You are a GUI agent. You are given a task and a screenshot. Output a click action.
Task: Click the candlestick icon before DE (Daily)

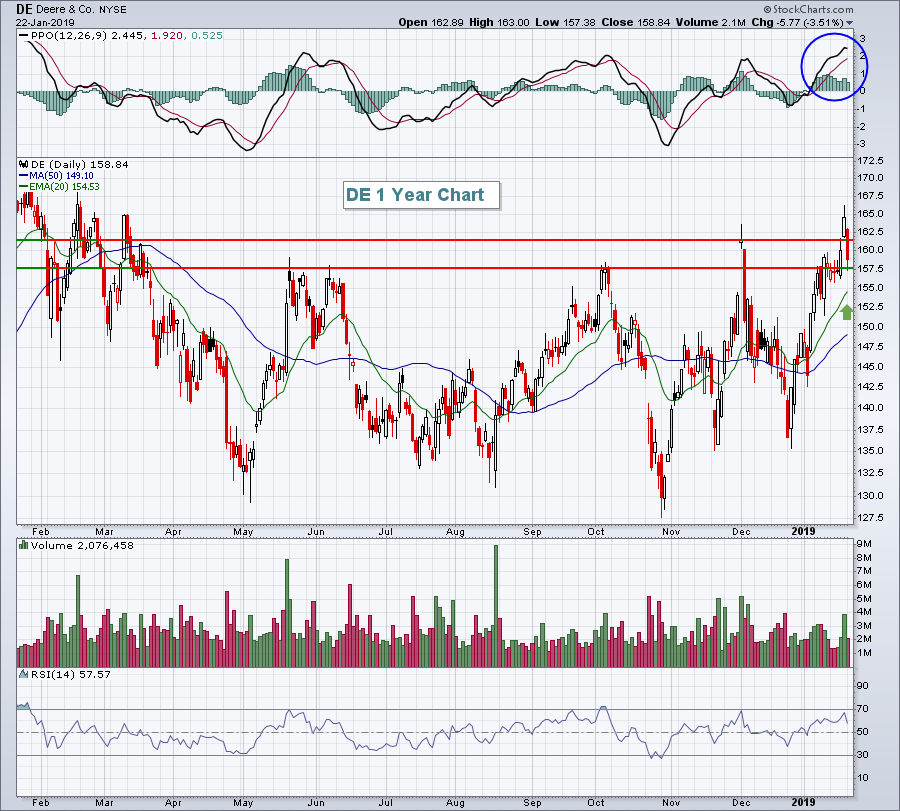pyautogui.click(x=24, y=164)
